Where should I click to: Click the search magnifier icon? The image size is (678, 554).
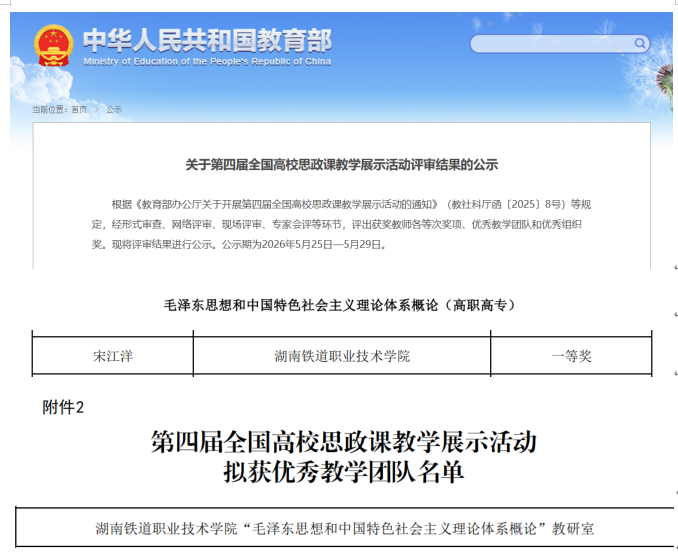[640, 43]
